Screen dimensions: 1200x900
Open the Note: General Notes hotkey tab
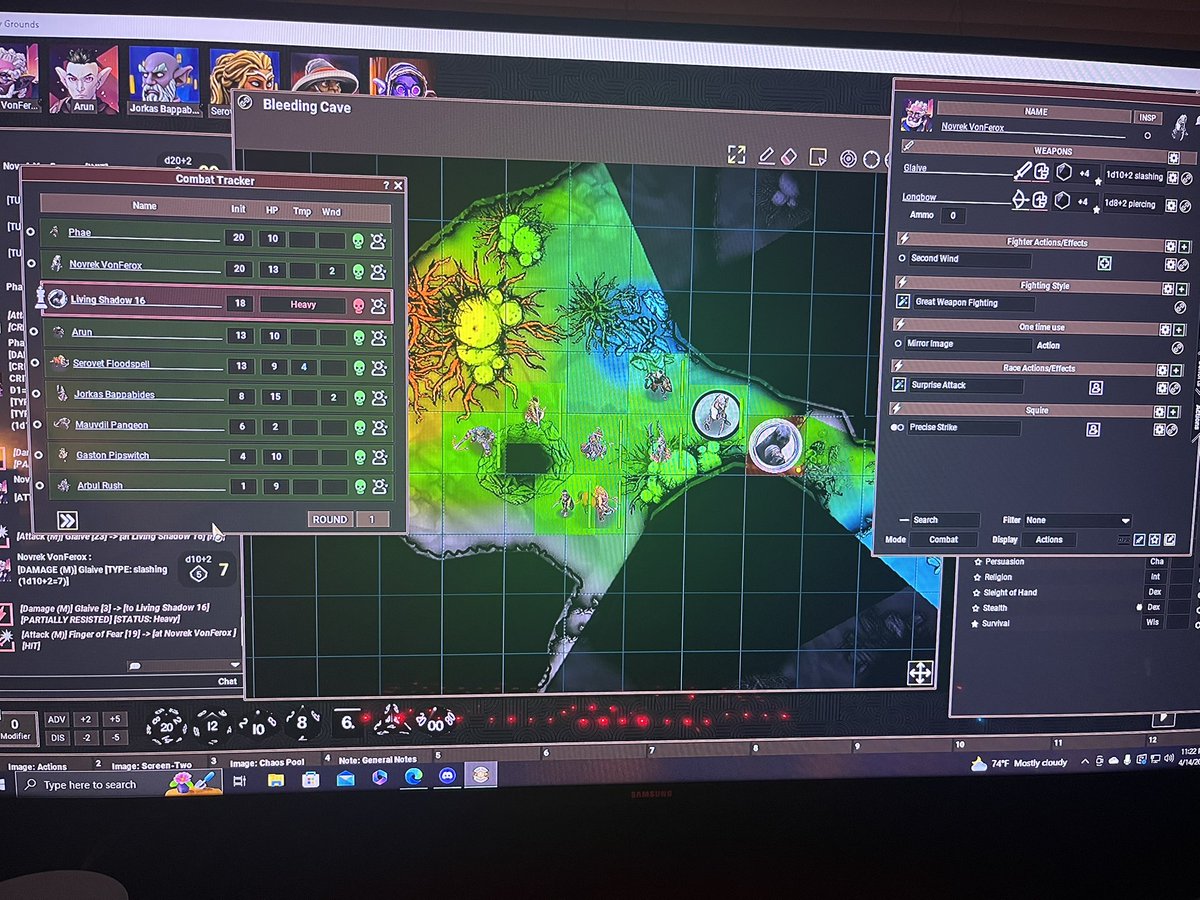point(378,760)
